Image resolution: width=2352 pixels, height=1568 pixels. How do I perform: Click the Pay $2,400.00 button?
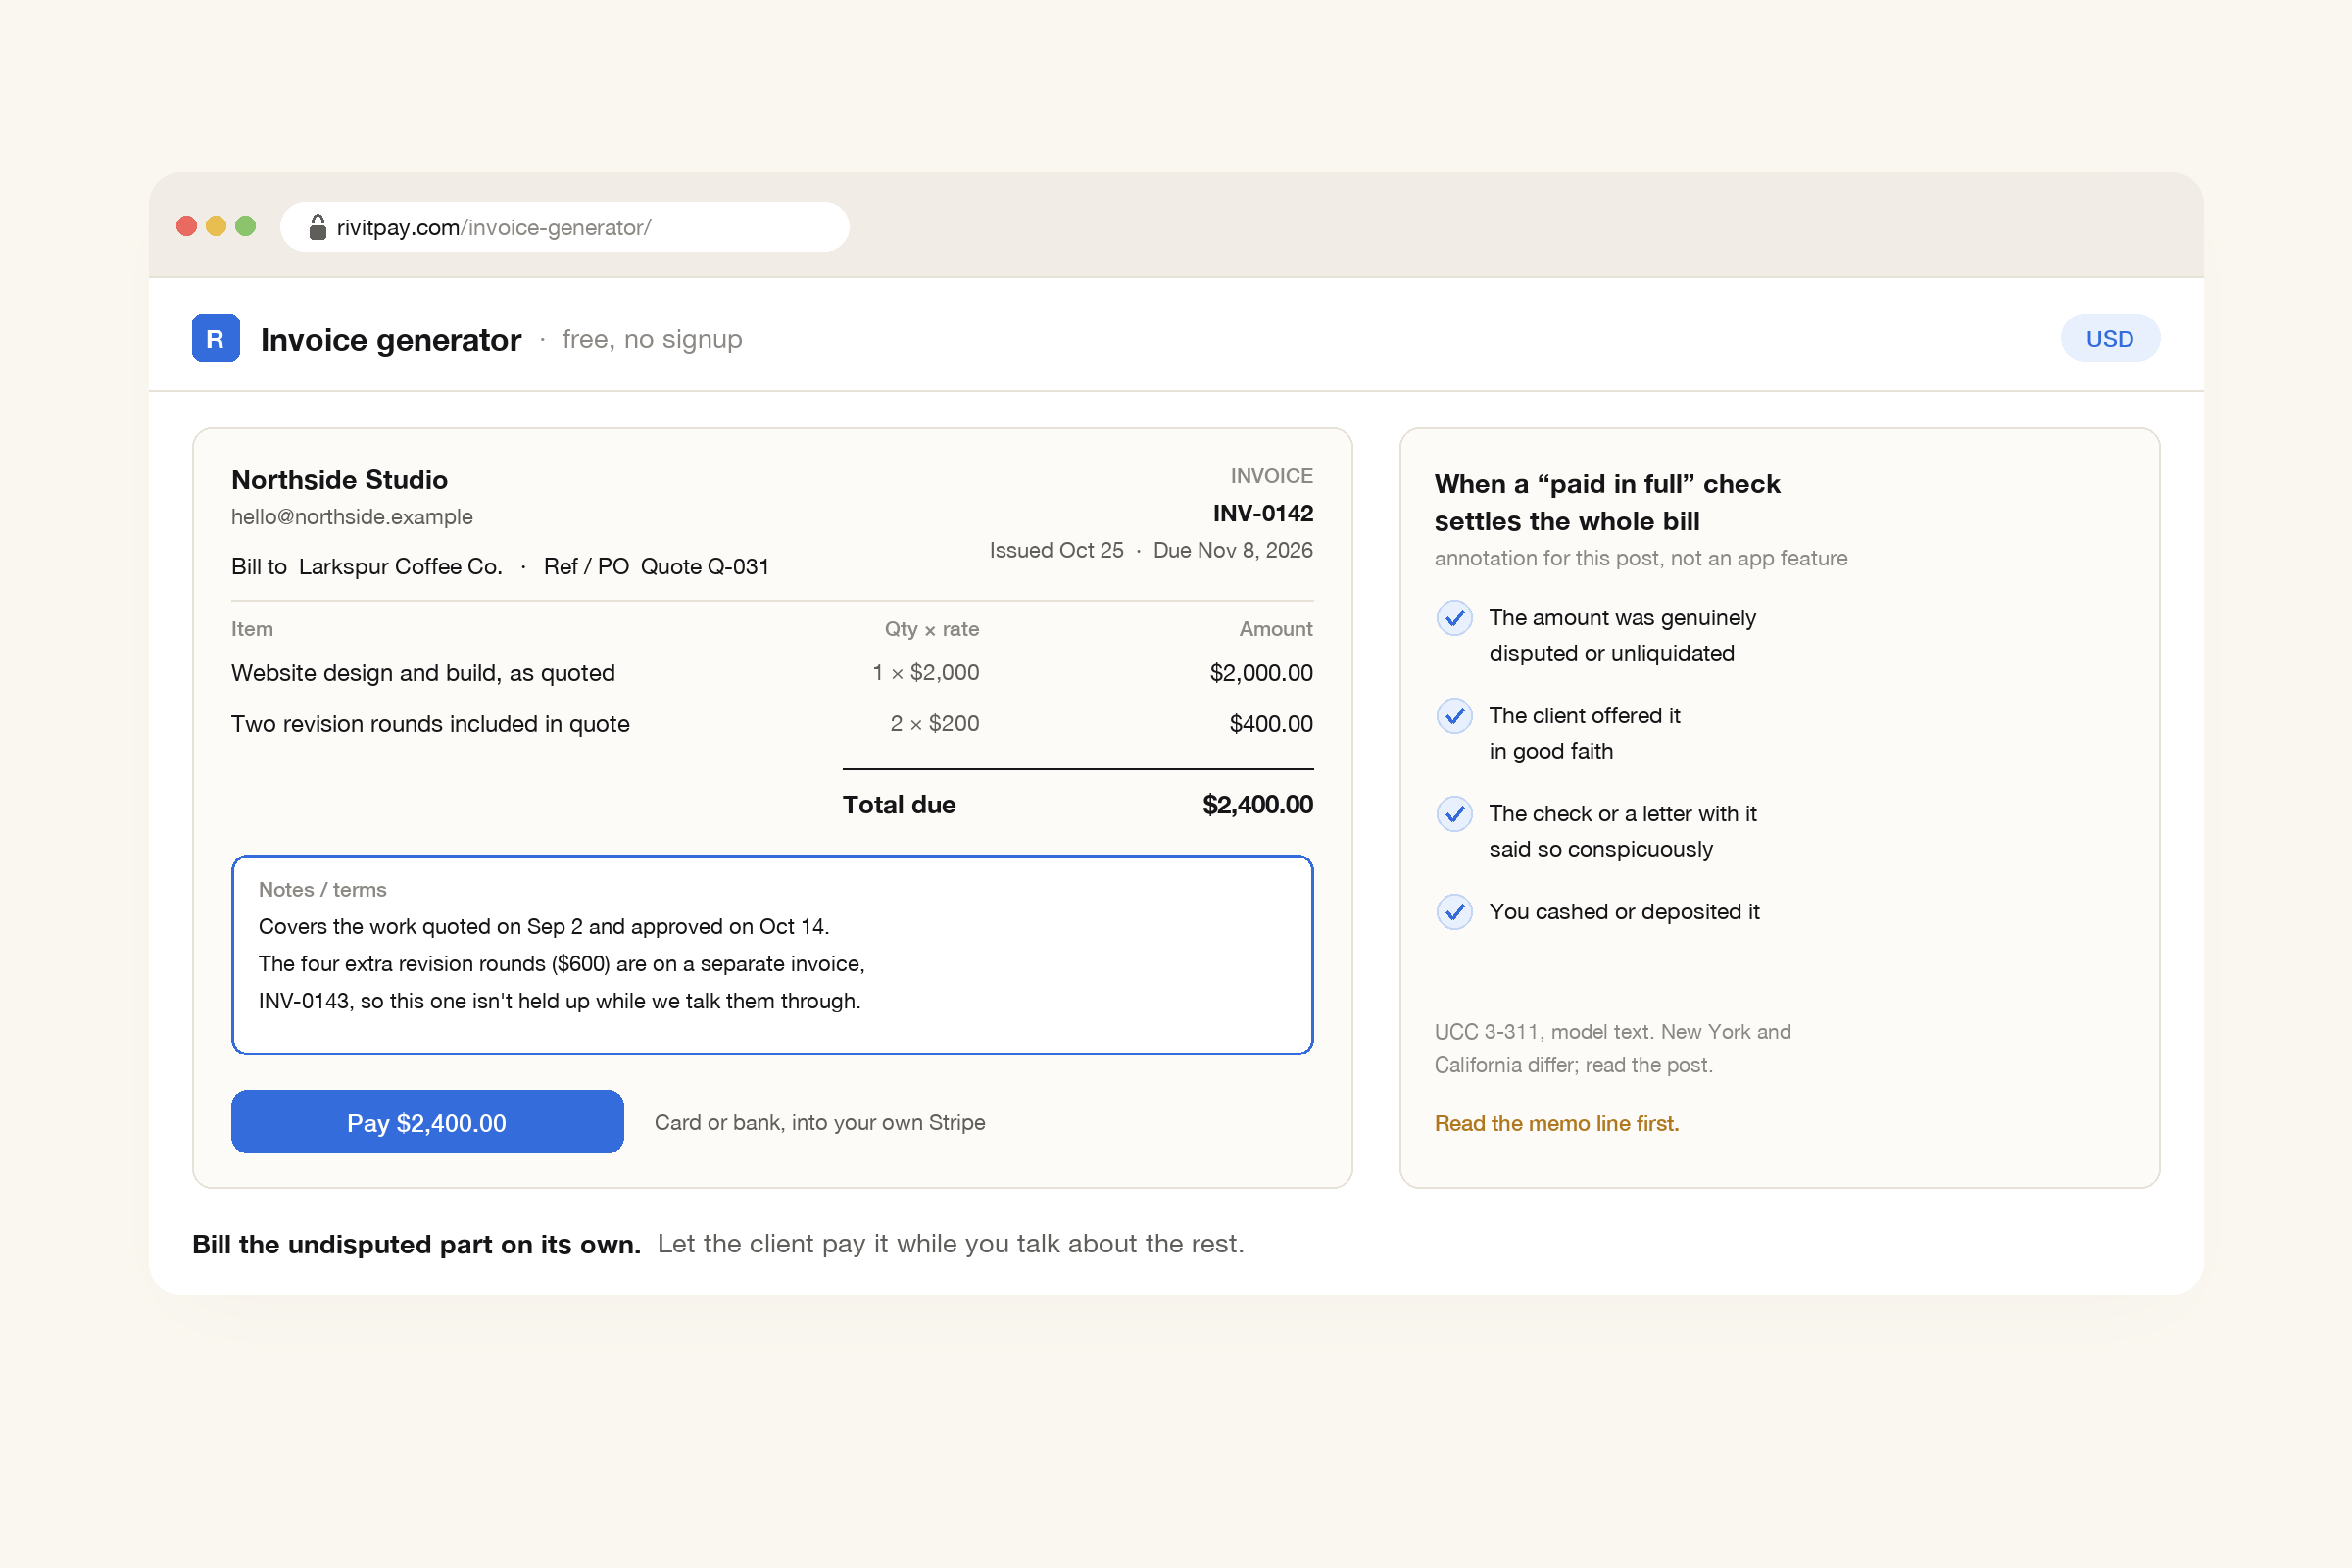coord(427,1122)
